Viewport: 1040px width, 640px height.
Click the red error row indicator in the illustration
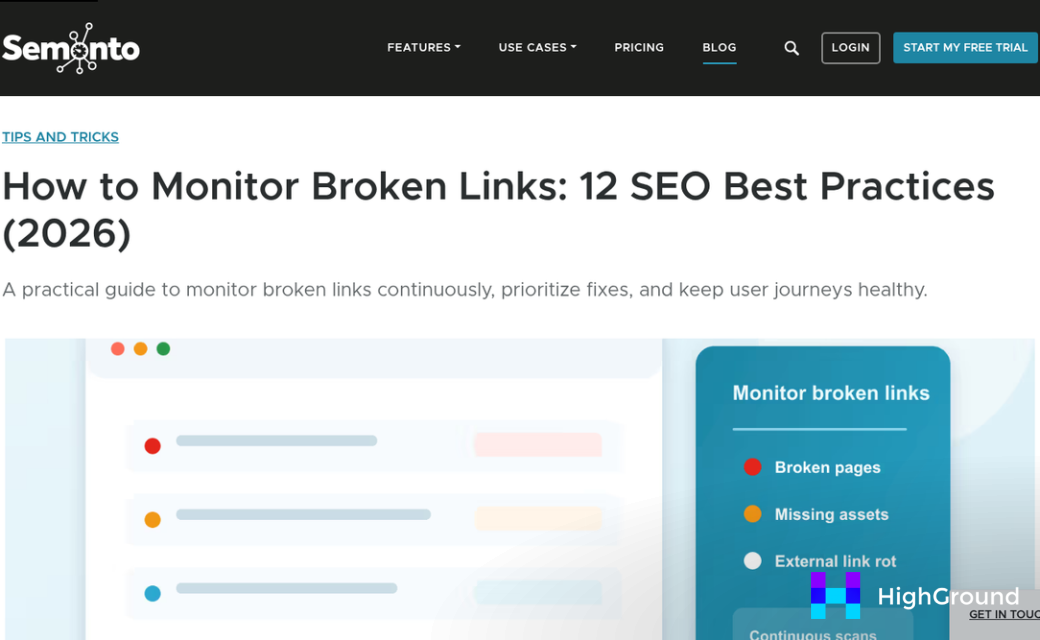click(152, 445)
